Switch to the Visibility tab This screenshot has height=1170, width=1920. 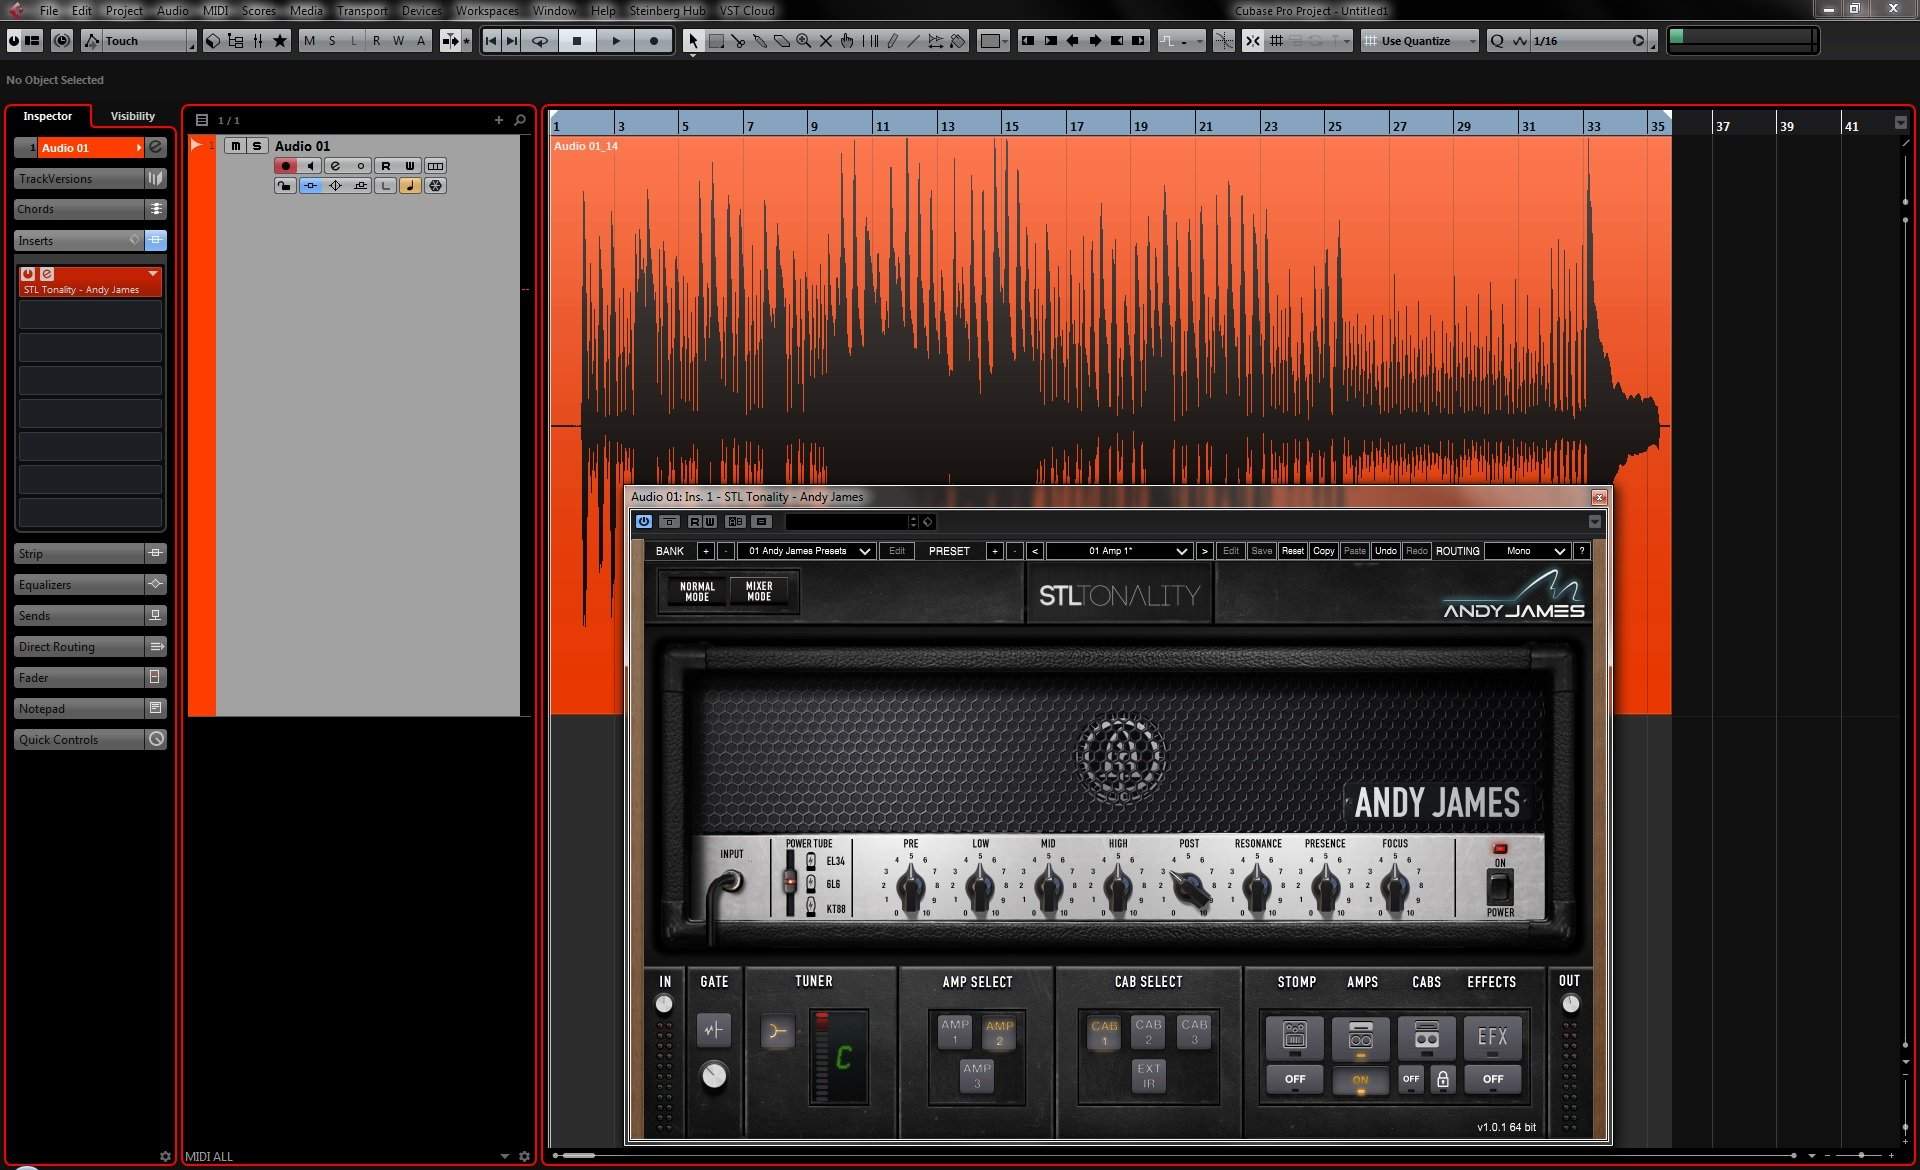(x=132, y=116)
